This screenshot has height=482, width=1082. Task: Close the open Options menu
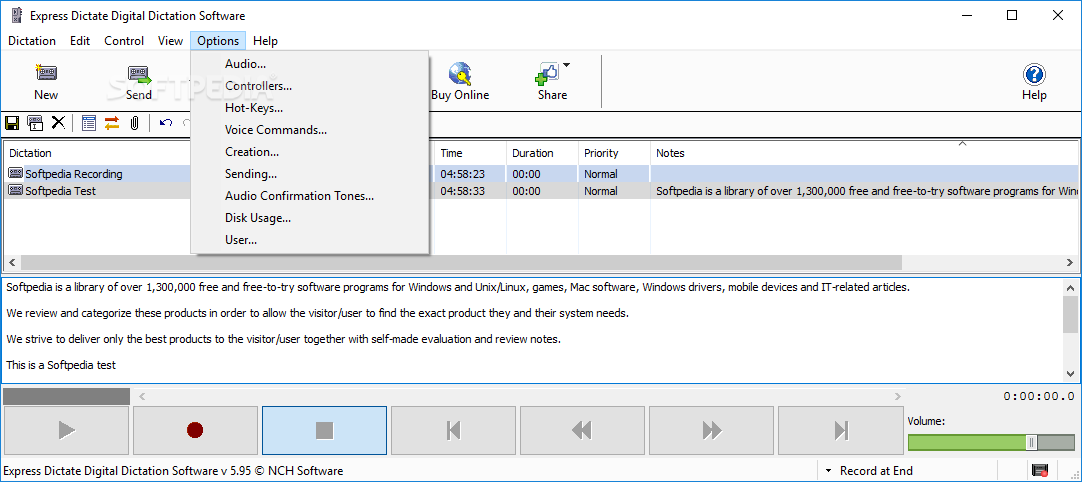(218, 41)
